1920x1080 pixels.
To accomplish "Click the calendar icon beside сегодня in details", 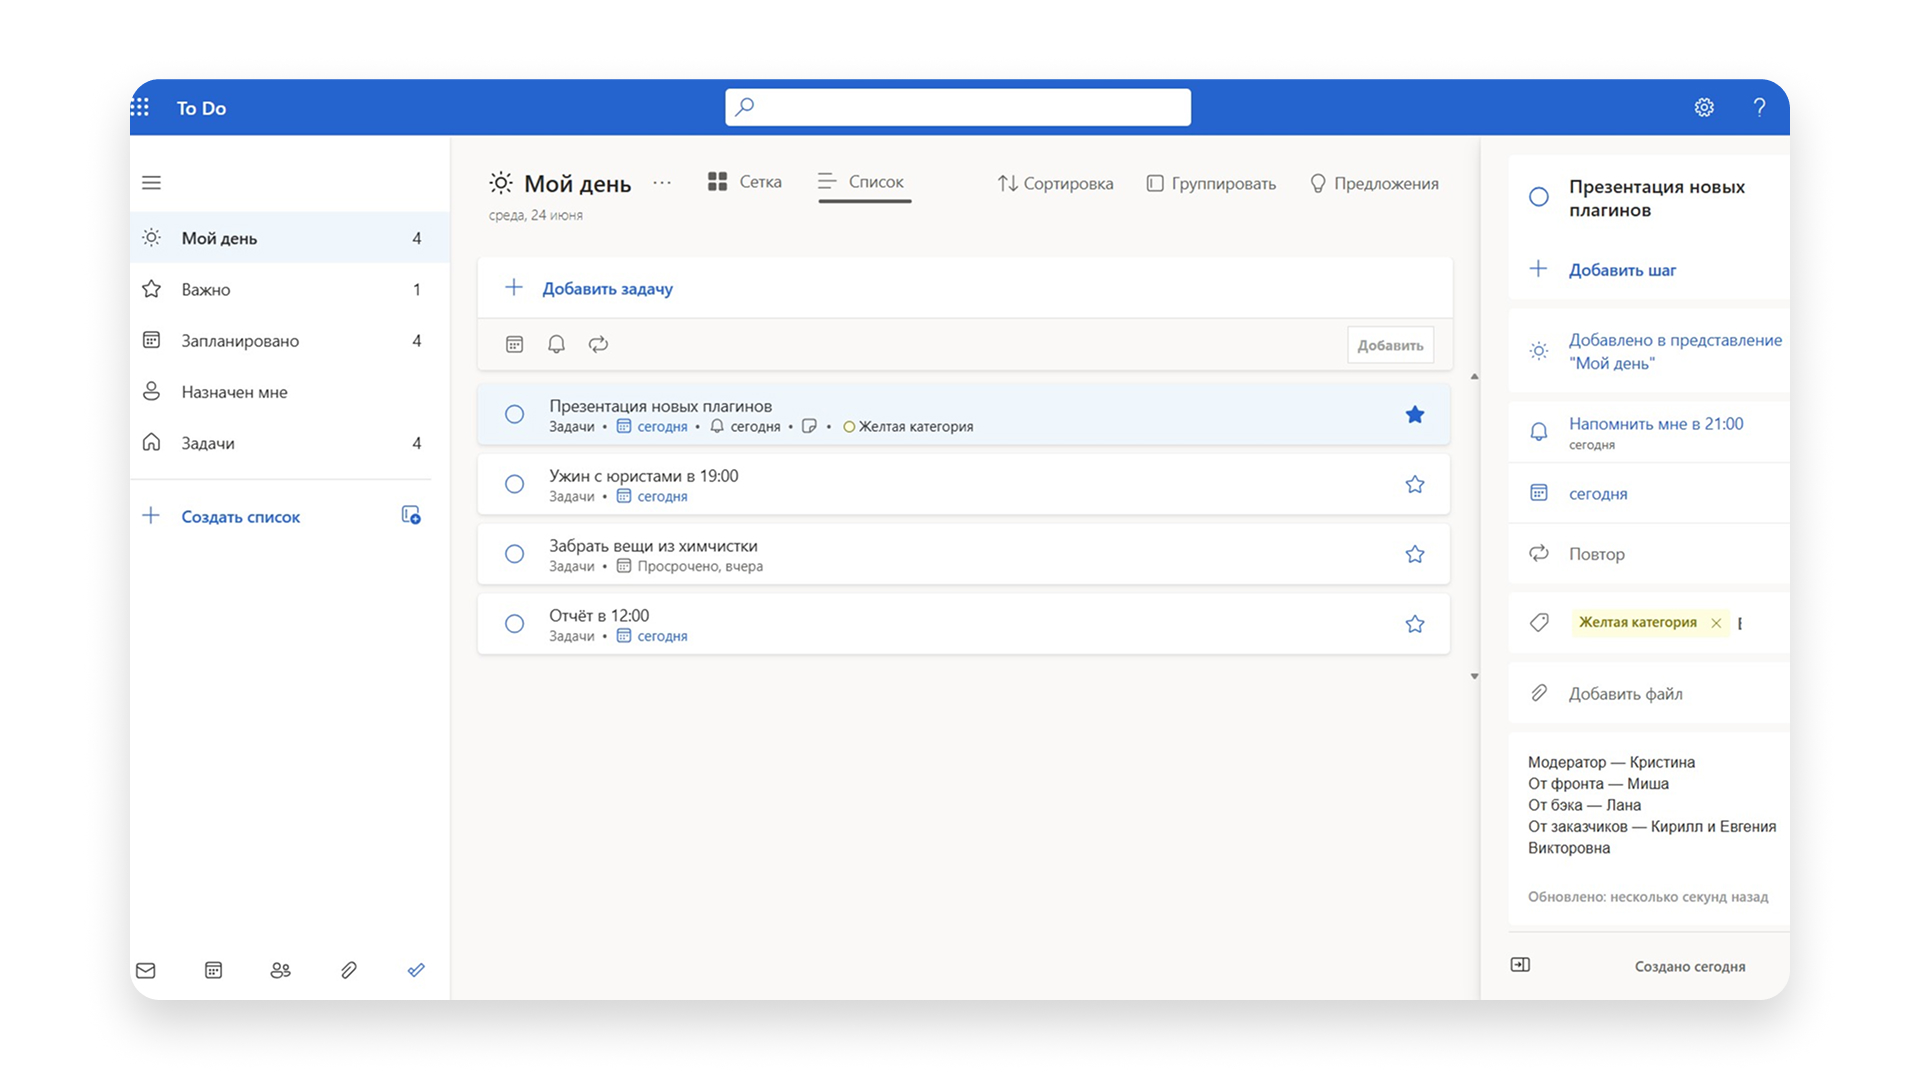I will pyautogui.click(x=1539, y=493).
